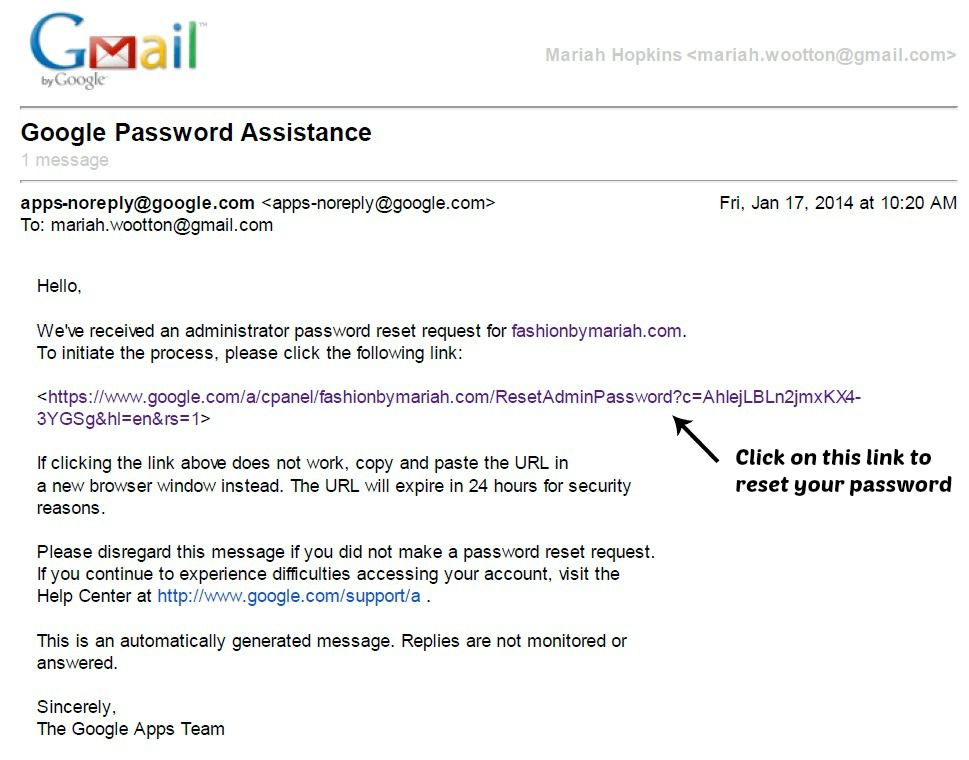
Task: Click 'The Google Apps Team' signature
Action: coord(130,729)
